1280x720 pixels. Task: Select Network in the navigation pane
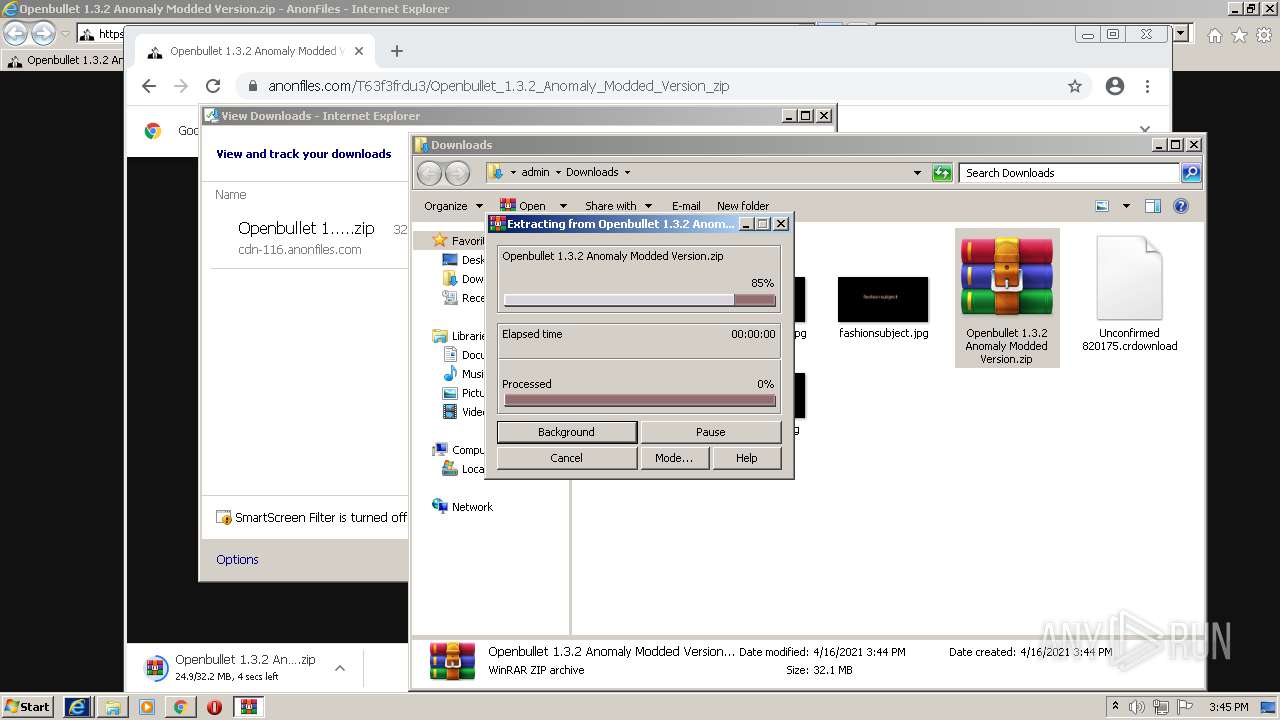tap(472, 507)
